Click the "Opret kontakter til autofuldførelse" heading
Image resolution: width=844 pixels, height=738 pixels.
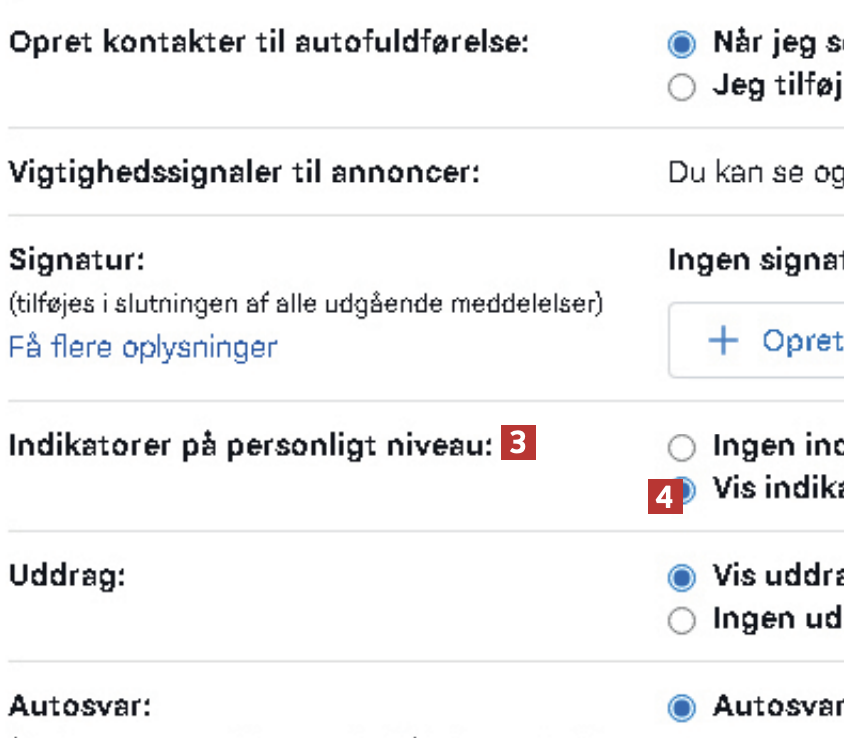268,44
